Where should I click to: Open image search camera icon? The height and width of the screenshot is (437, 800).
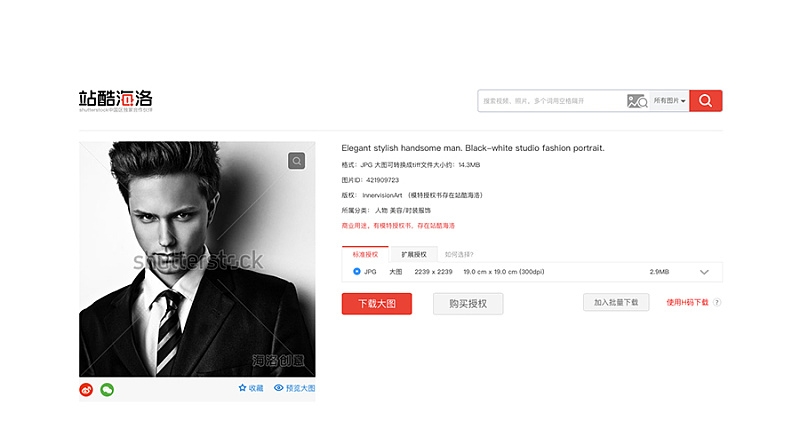[637, 101]
